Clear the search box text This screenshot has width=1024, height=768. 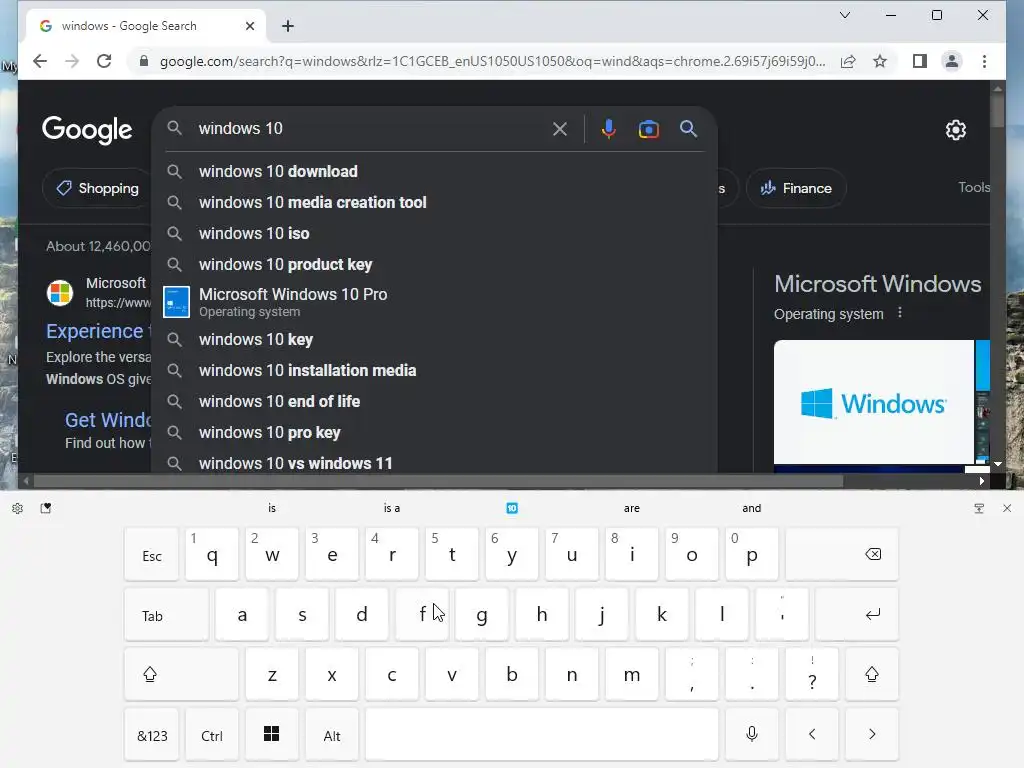[x=560, y=129]
